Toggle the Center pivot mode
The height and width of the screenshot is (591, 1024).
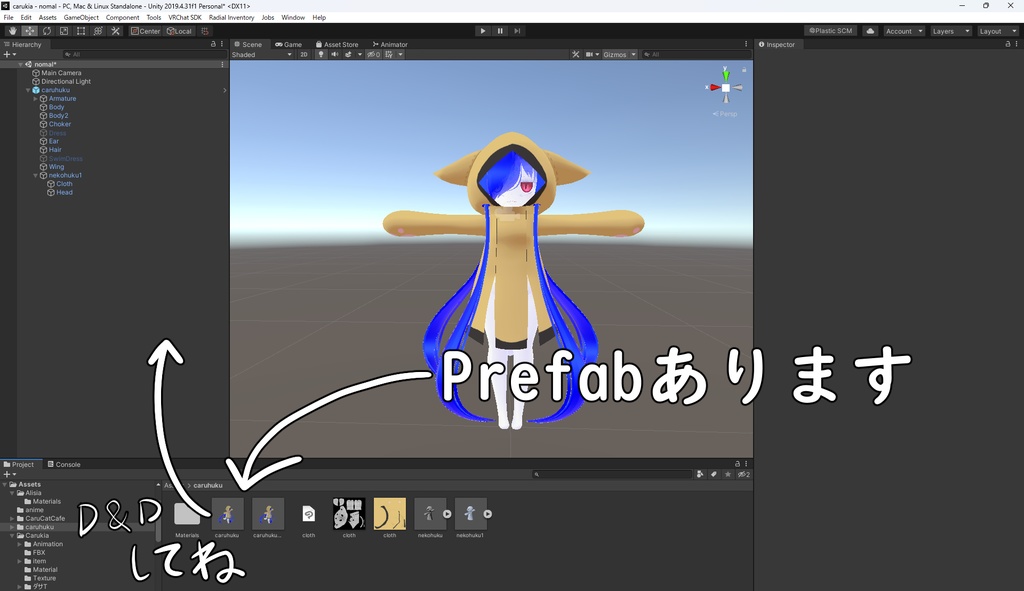point(146,31)
